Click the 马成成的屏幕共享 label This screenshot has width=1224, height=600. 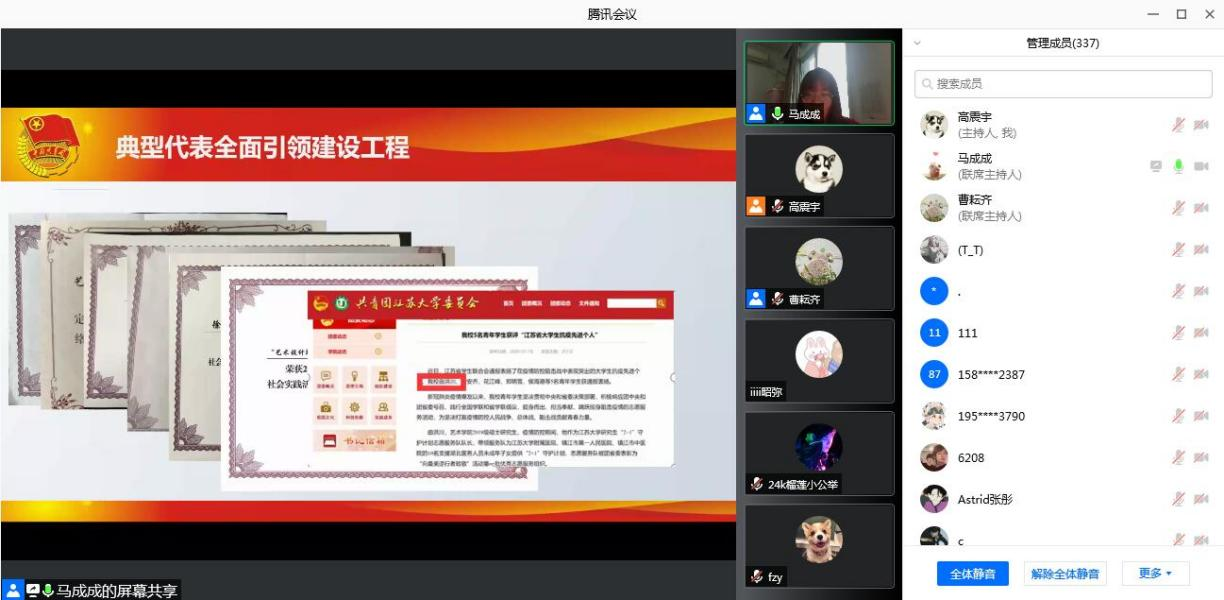click(x=116, y=590)
